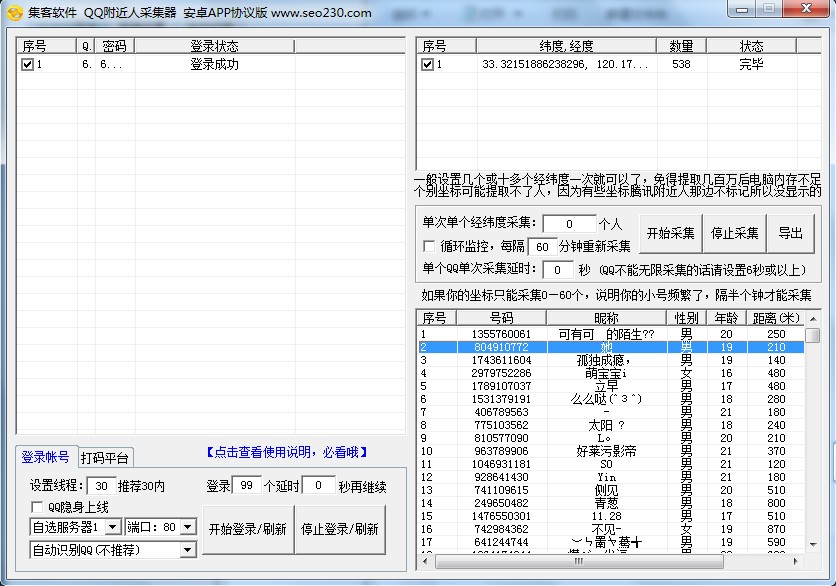Uncheck coordinate row 1 checkbox

pos(428,64)
